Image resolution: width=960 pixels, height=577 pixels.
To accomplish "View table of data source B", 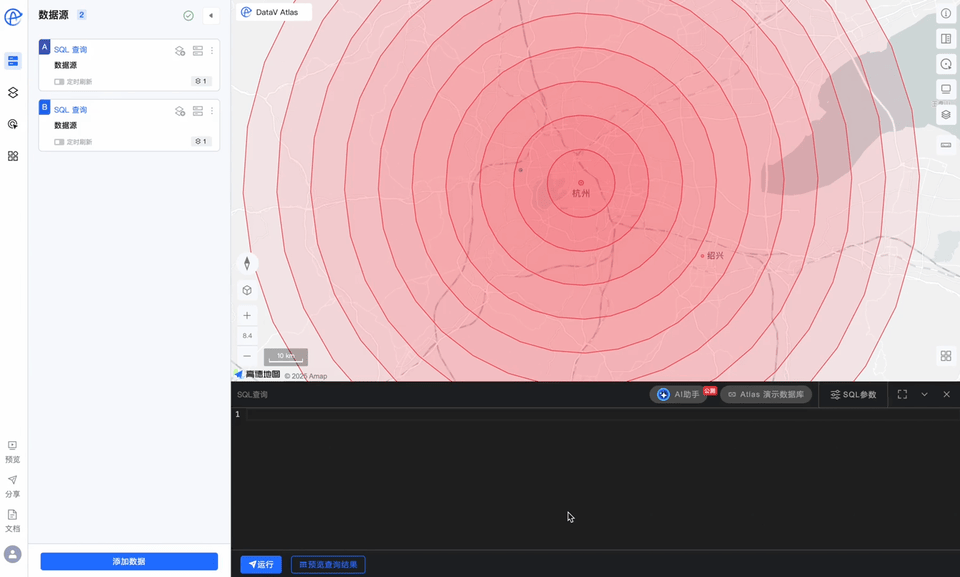I will click(198, 111).
